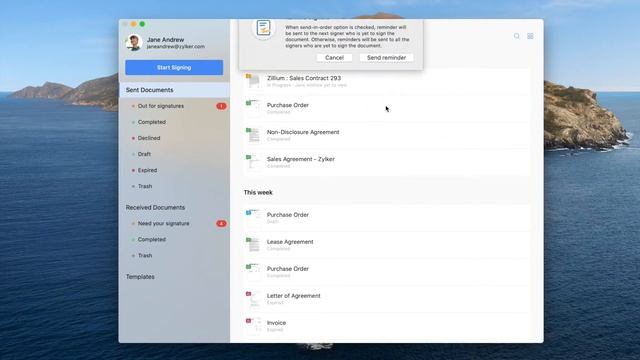Click the Need your signature red badge
This screenshot has width=640, height=360.
click(x=221, y=224)
